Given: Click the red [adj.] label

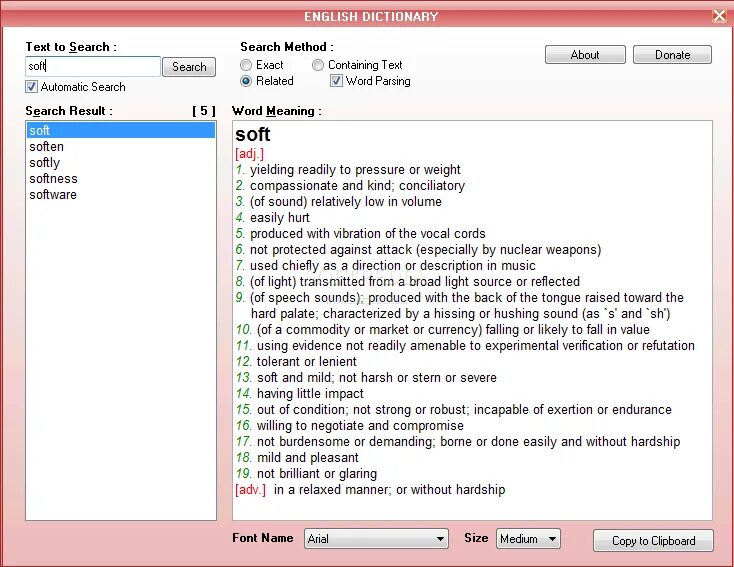Looking at the screenshot, I should click(x=250, y=154).
